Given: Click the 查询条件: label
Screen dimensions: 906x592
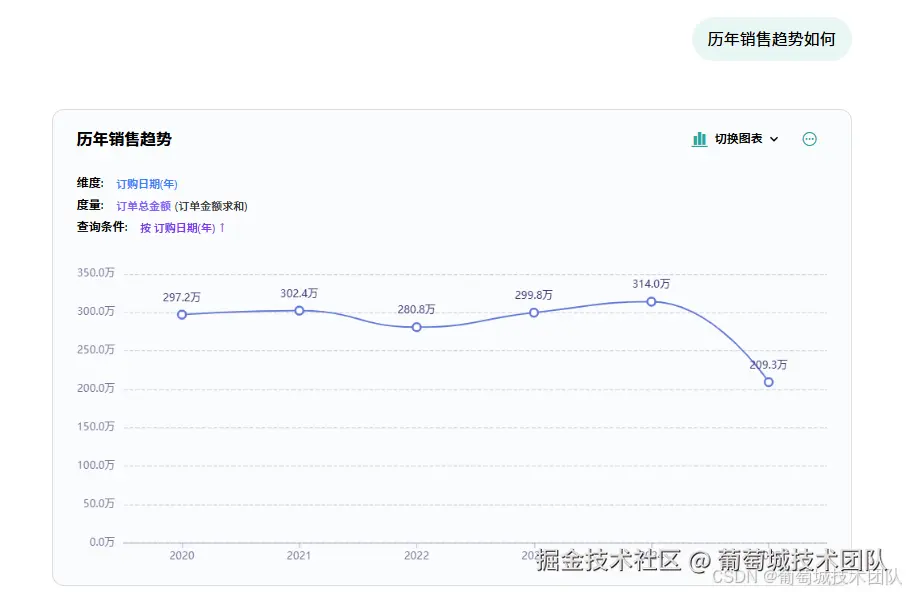Looking at the screenshot, I should tap(102, 227).
